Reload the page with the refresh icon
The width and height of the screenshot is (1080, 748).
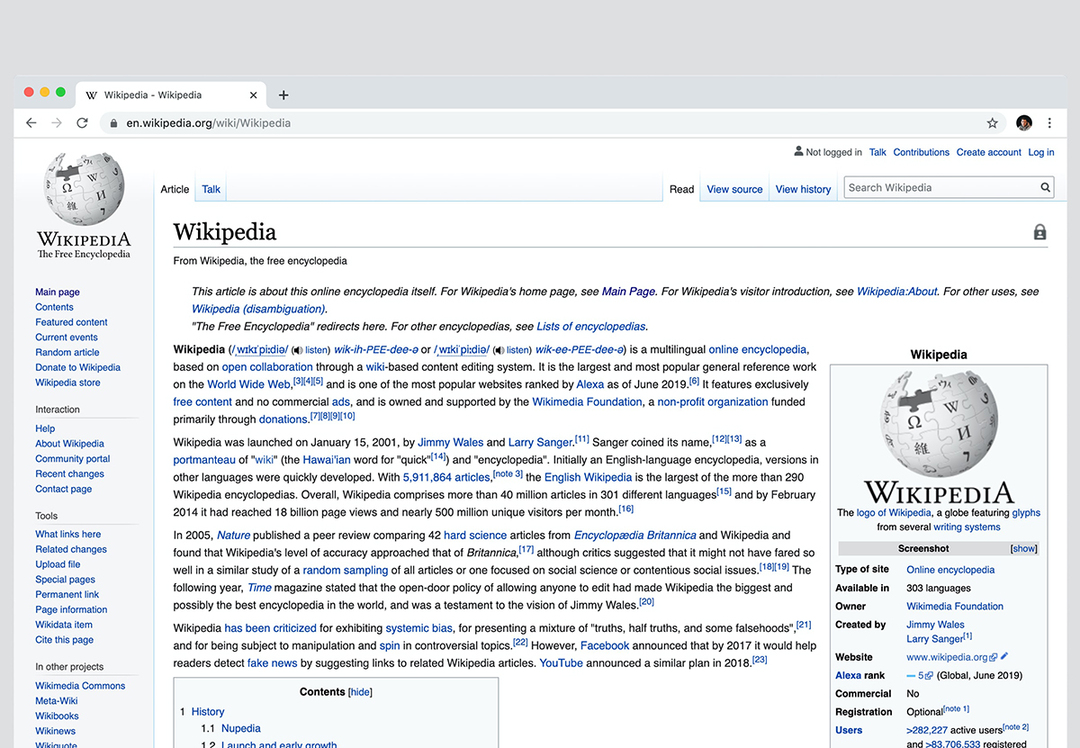[82, 123]
